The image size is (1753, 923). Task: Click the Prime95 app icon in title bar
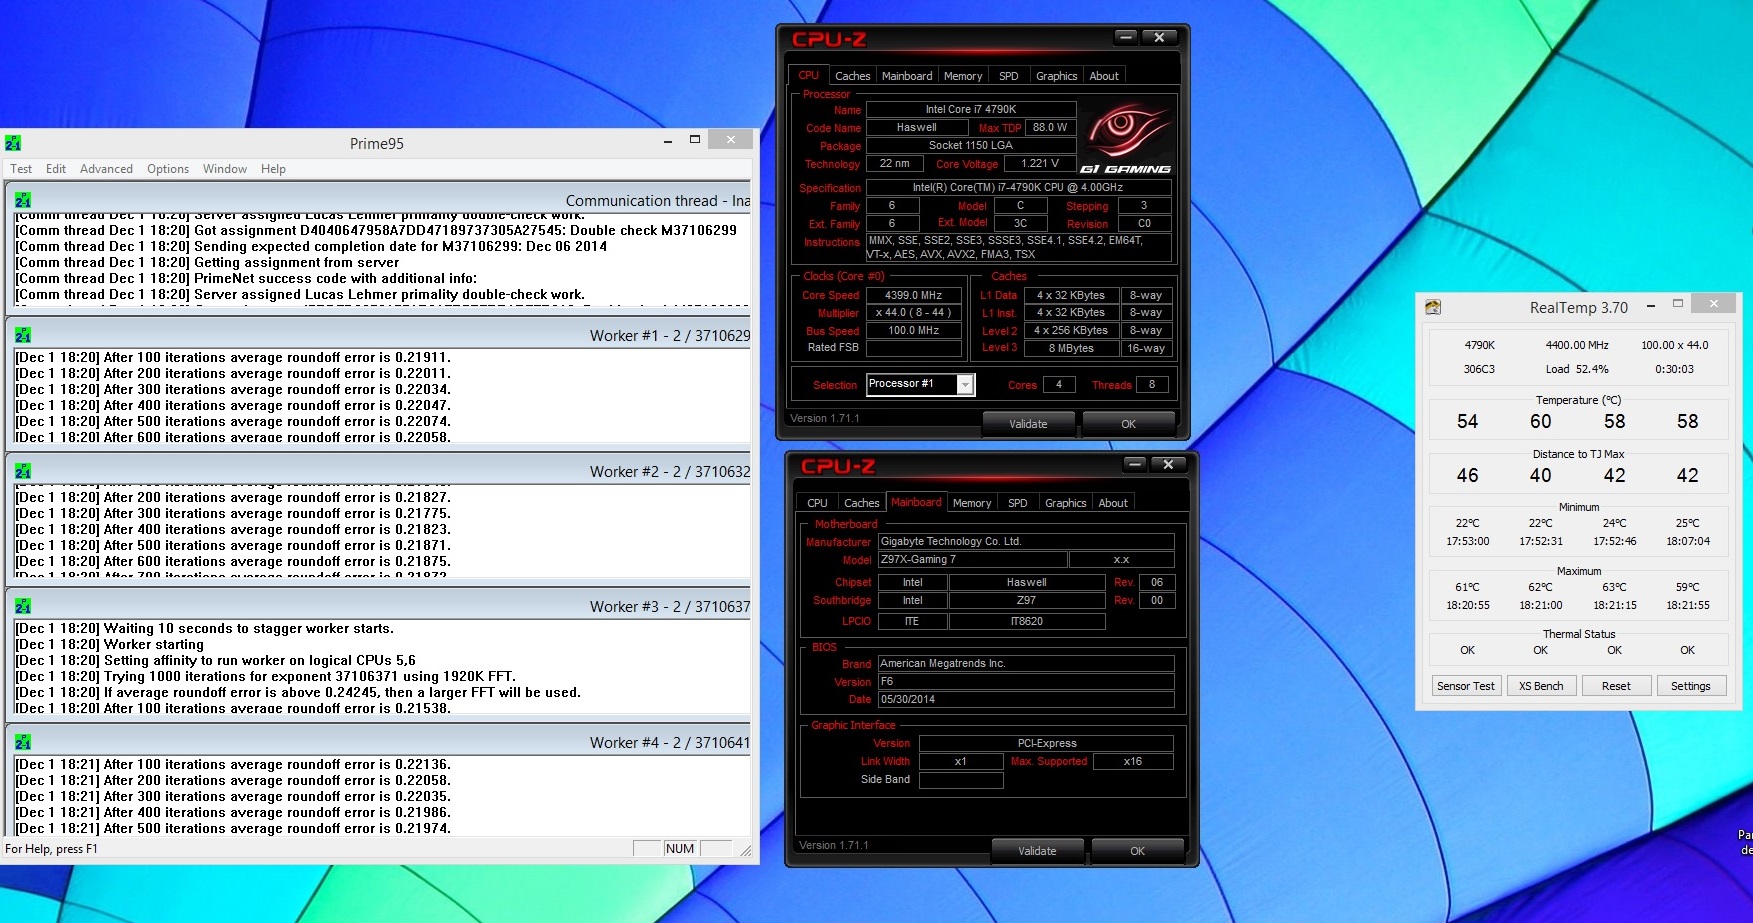[x=13, y=143]
